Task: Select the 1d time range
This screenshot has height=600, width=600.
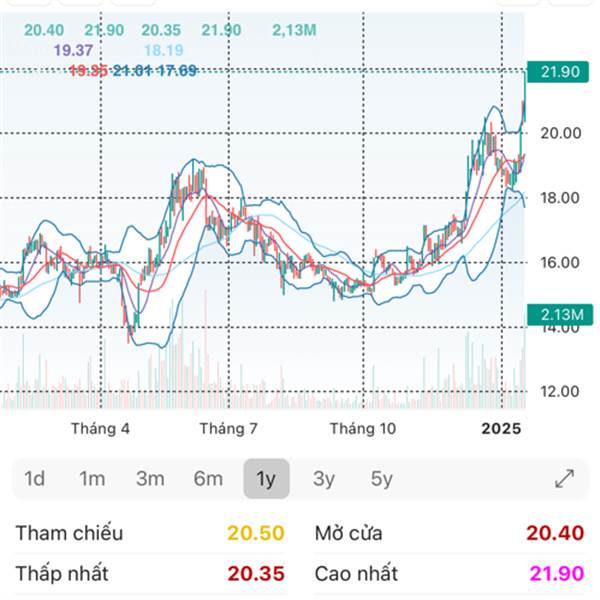Action: [34, 479]
